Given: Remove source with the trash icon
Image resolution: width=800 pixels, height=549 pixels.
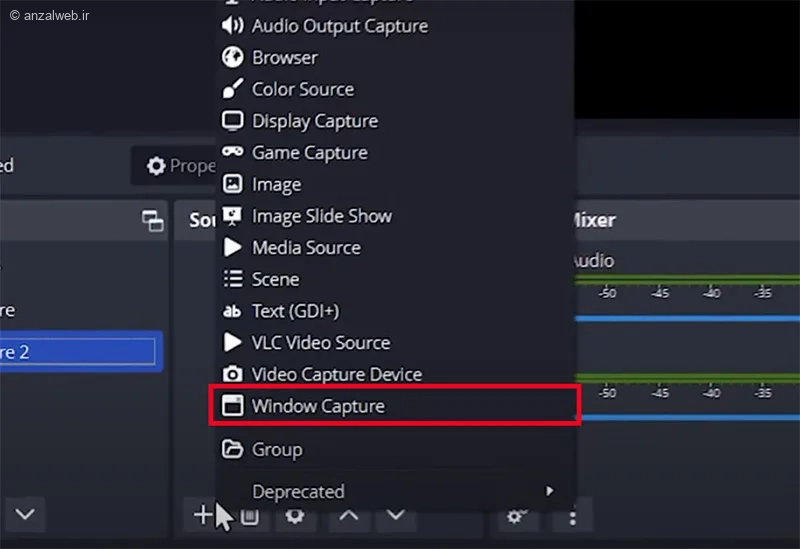Looking at the screenshot, I should click(x=250, y=516).
